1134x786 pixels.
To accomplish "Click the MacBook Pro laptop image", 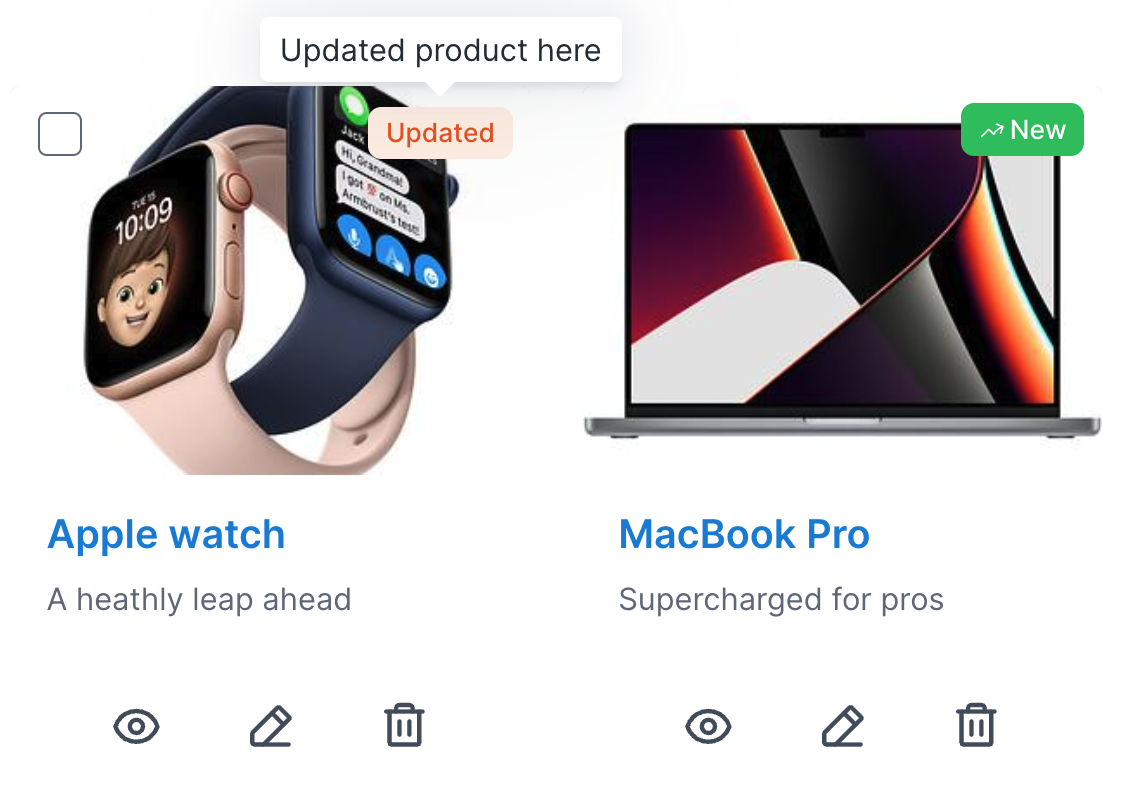I will click(843, 281).
